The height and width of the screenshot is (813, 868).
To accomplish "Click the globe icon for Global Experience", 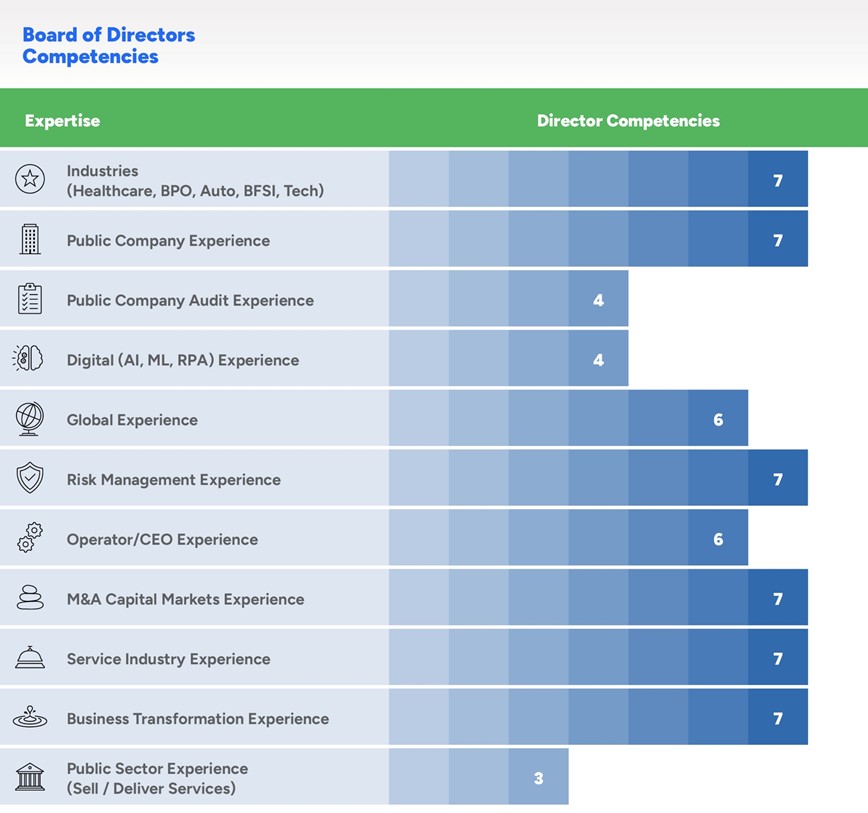I will pyautogui.click(x=30, y=419).
